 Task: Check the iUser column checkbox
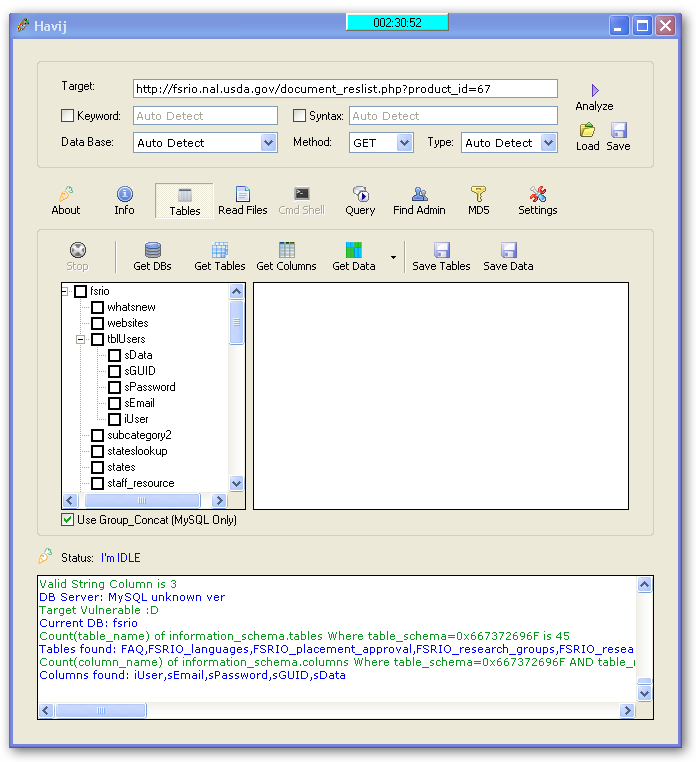click(x=115, y=419)
